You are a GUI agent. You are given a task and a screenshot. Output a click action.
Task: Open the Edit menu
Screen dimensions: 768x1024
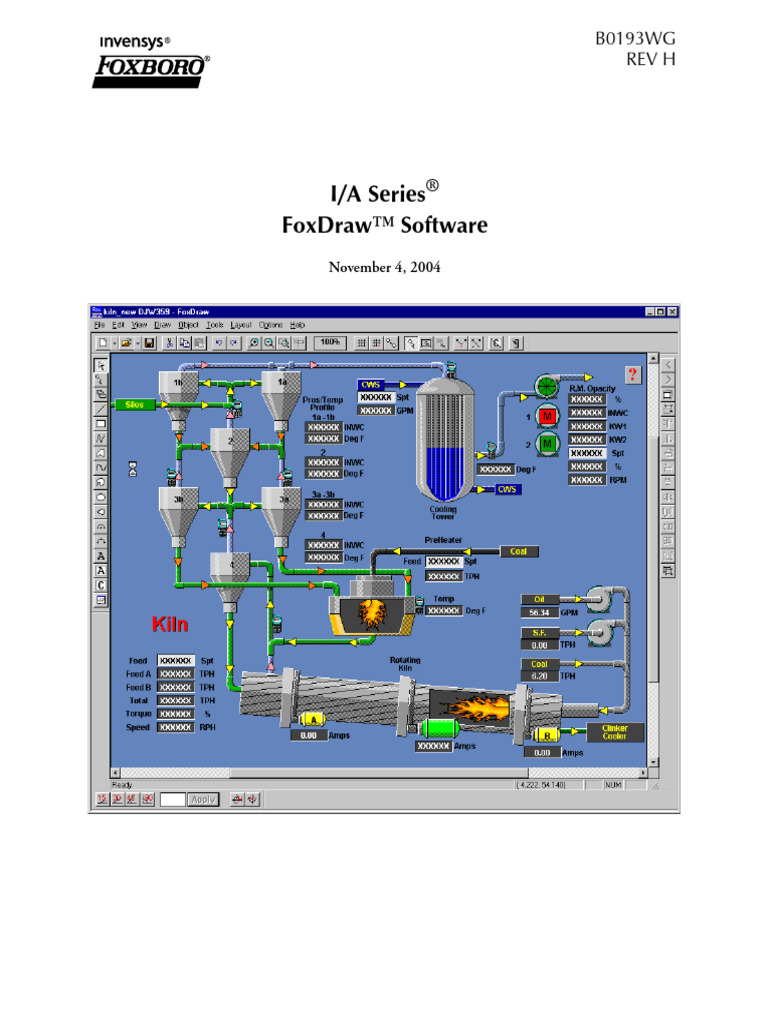click(x=118, y=325)
